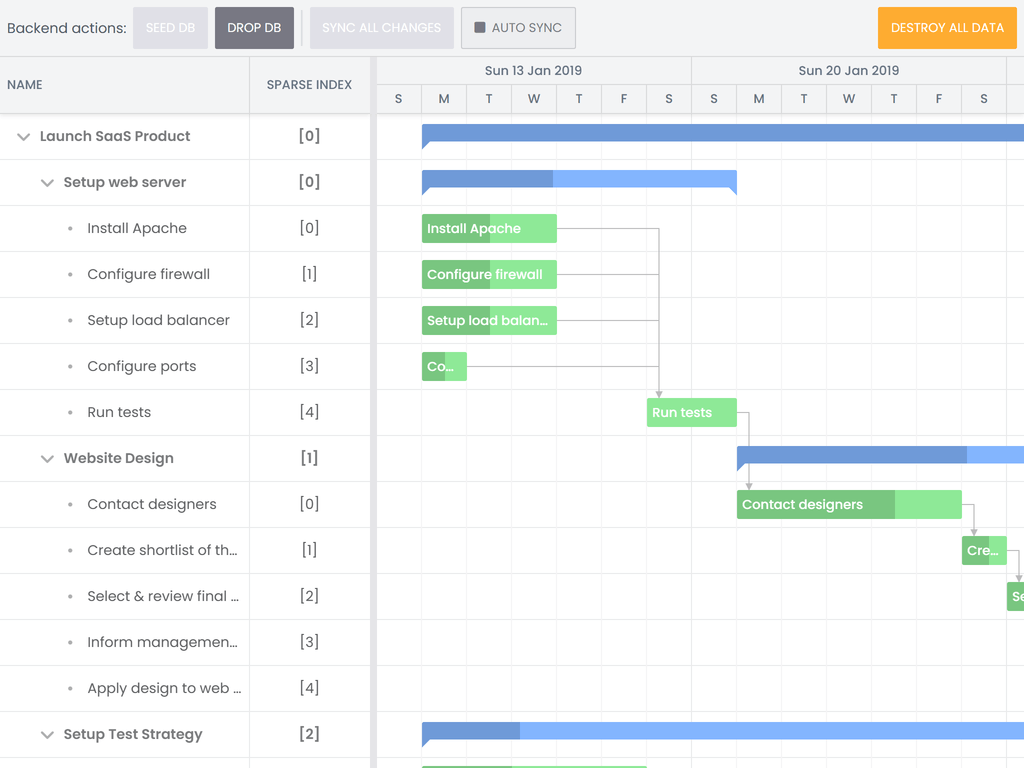Select the Run tests task bar

point(691,412)
